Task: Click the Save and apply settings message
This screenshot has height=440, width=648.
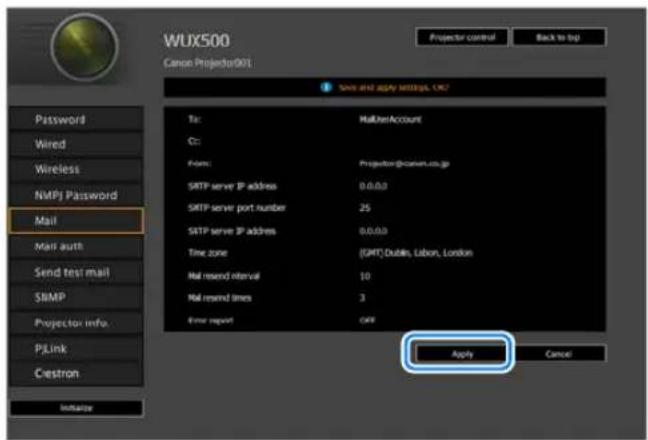Action: (x=394, y=88)
